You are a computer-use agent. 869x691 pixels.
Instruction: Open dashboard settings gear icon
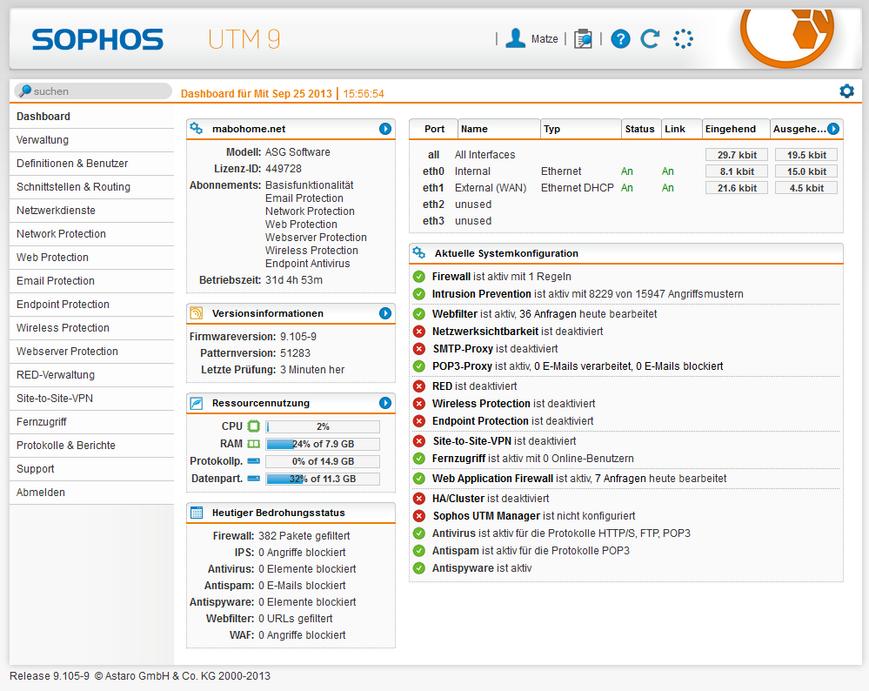pos(847,91)
